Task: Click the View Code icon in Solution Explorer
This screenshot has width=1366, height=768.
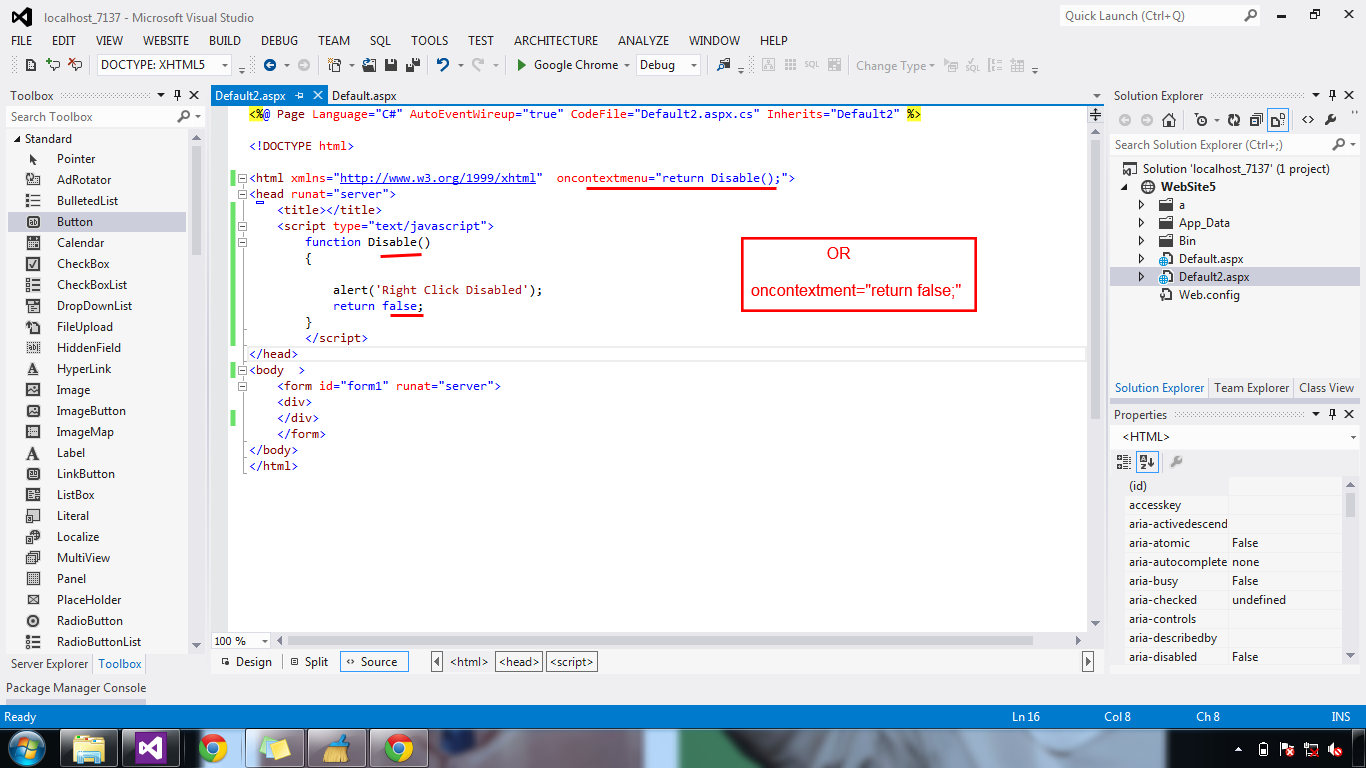Action: pyautogui.click(x=1307, y=120)
